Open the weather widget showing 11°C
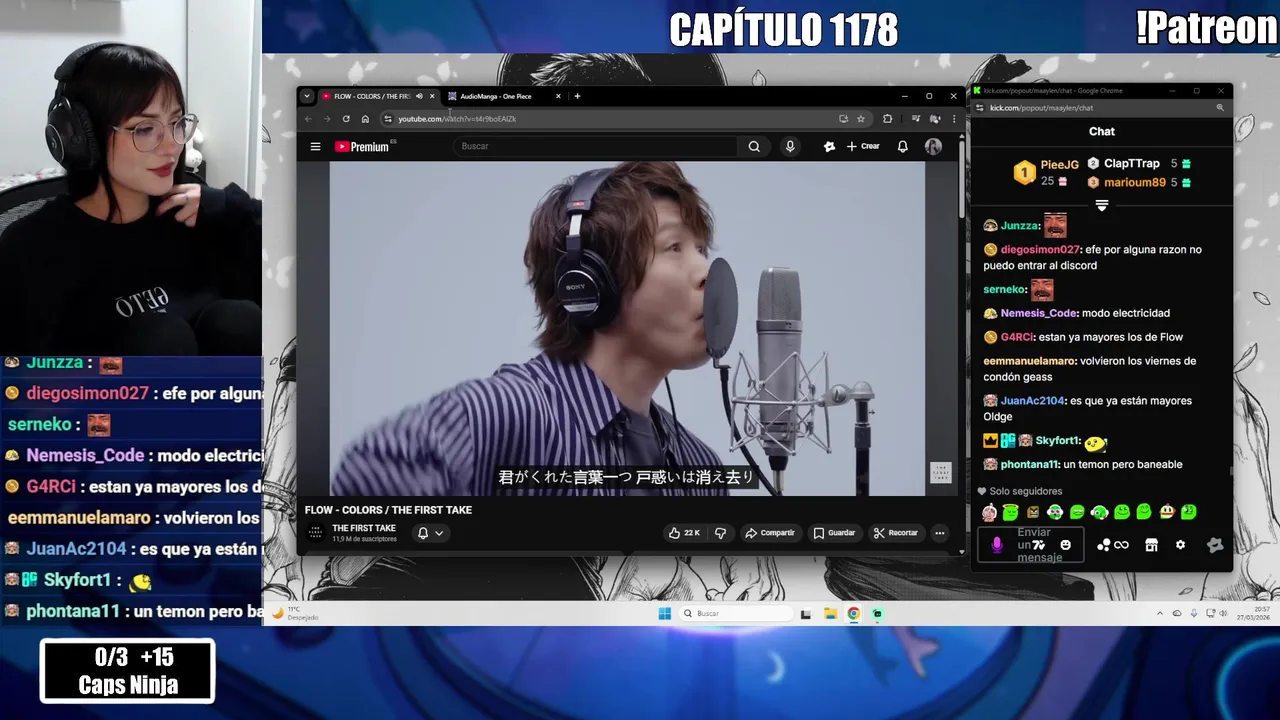The image size is (1280, 720). (296, 613)
